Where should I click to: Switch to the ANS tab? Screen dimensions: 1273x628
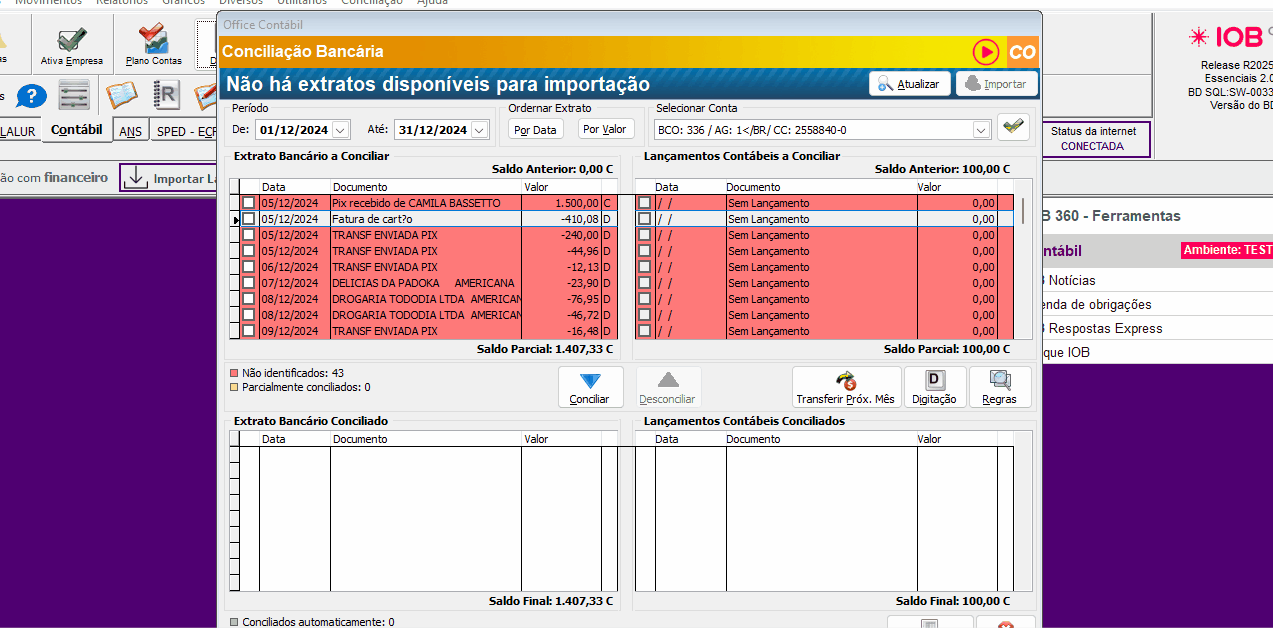click(x=130, y=131)
